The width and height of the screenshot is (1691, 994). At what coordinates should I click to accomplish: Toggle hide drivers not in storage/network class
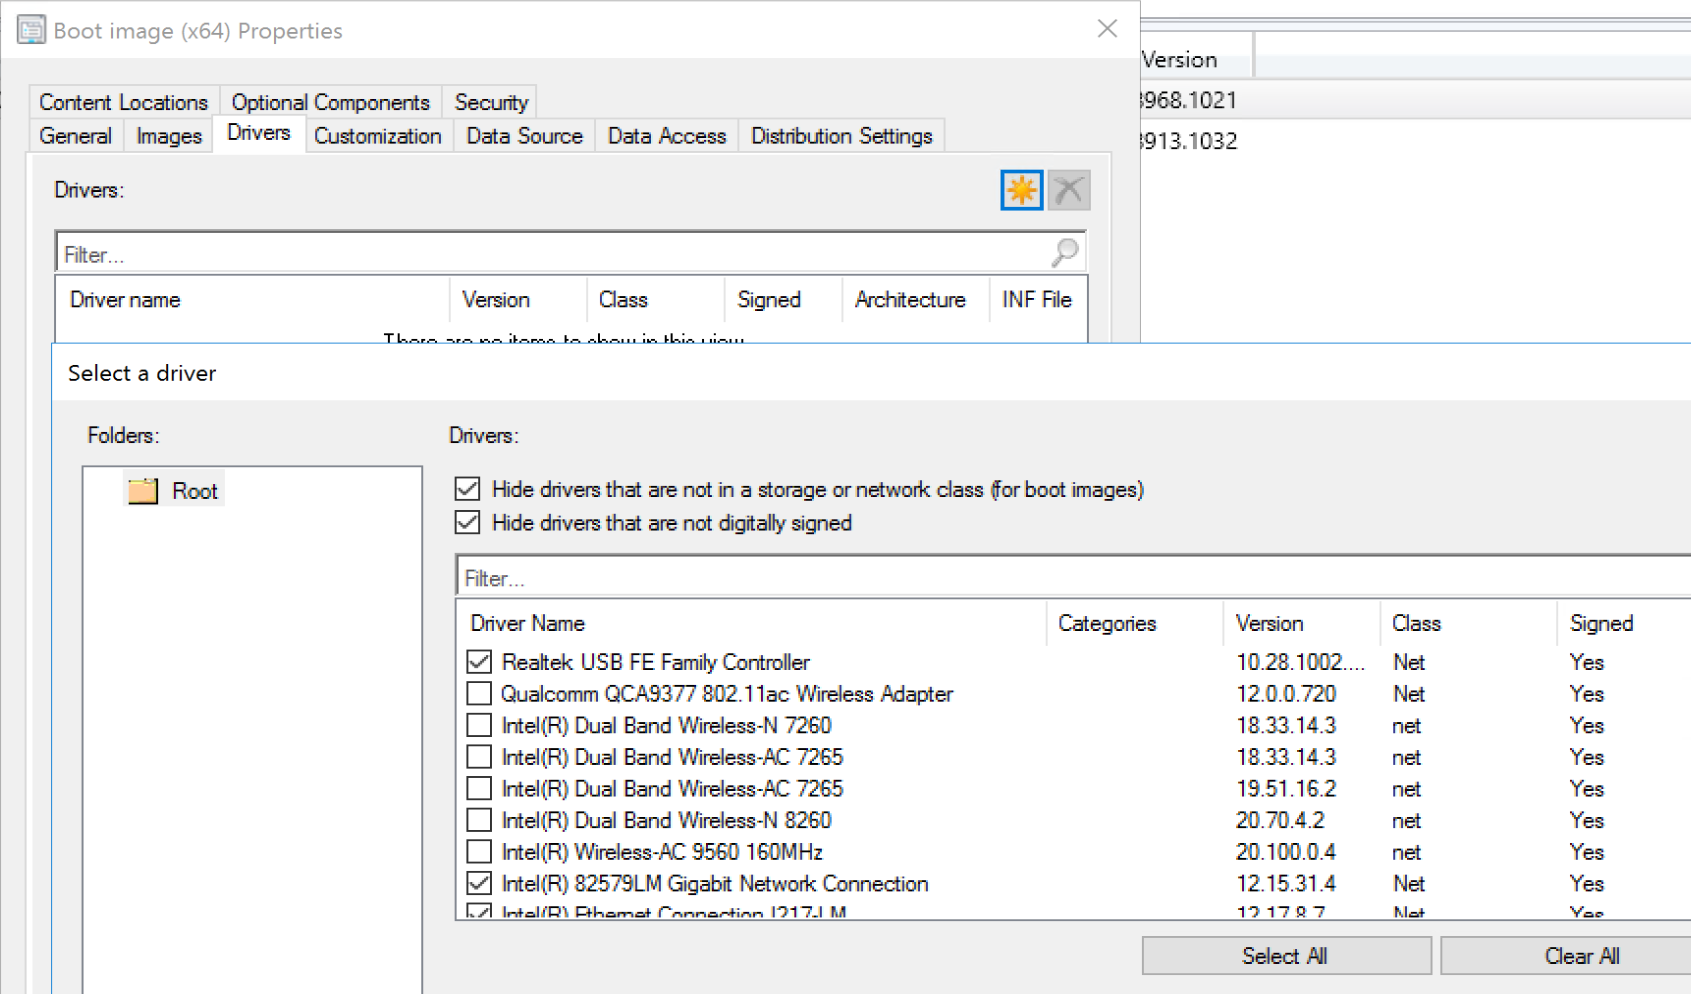coord(467,489)
